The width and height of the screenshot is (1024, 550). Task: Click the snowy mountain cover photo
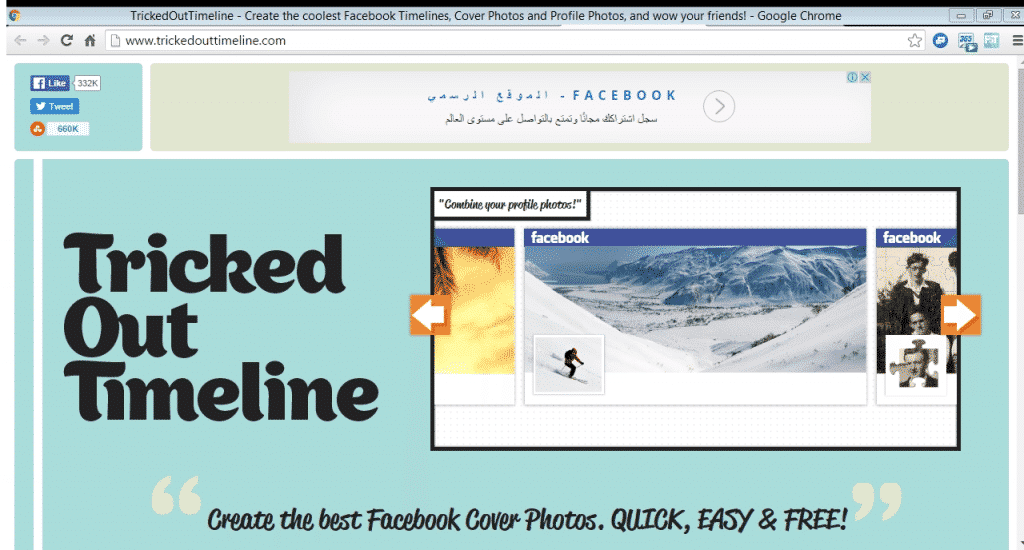coord(695,308)
